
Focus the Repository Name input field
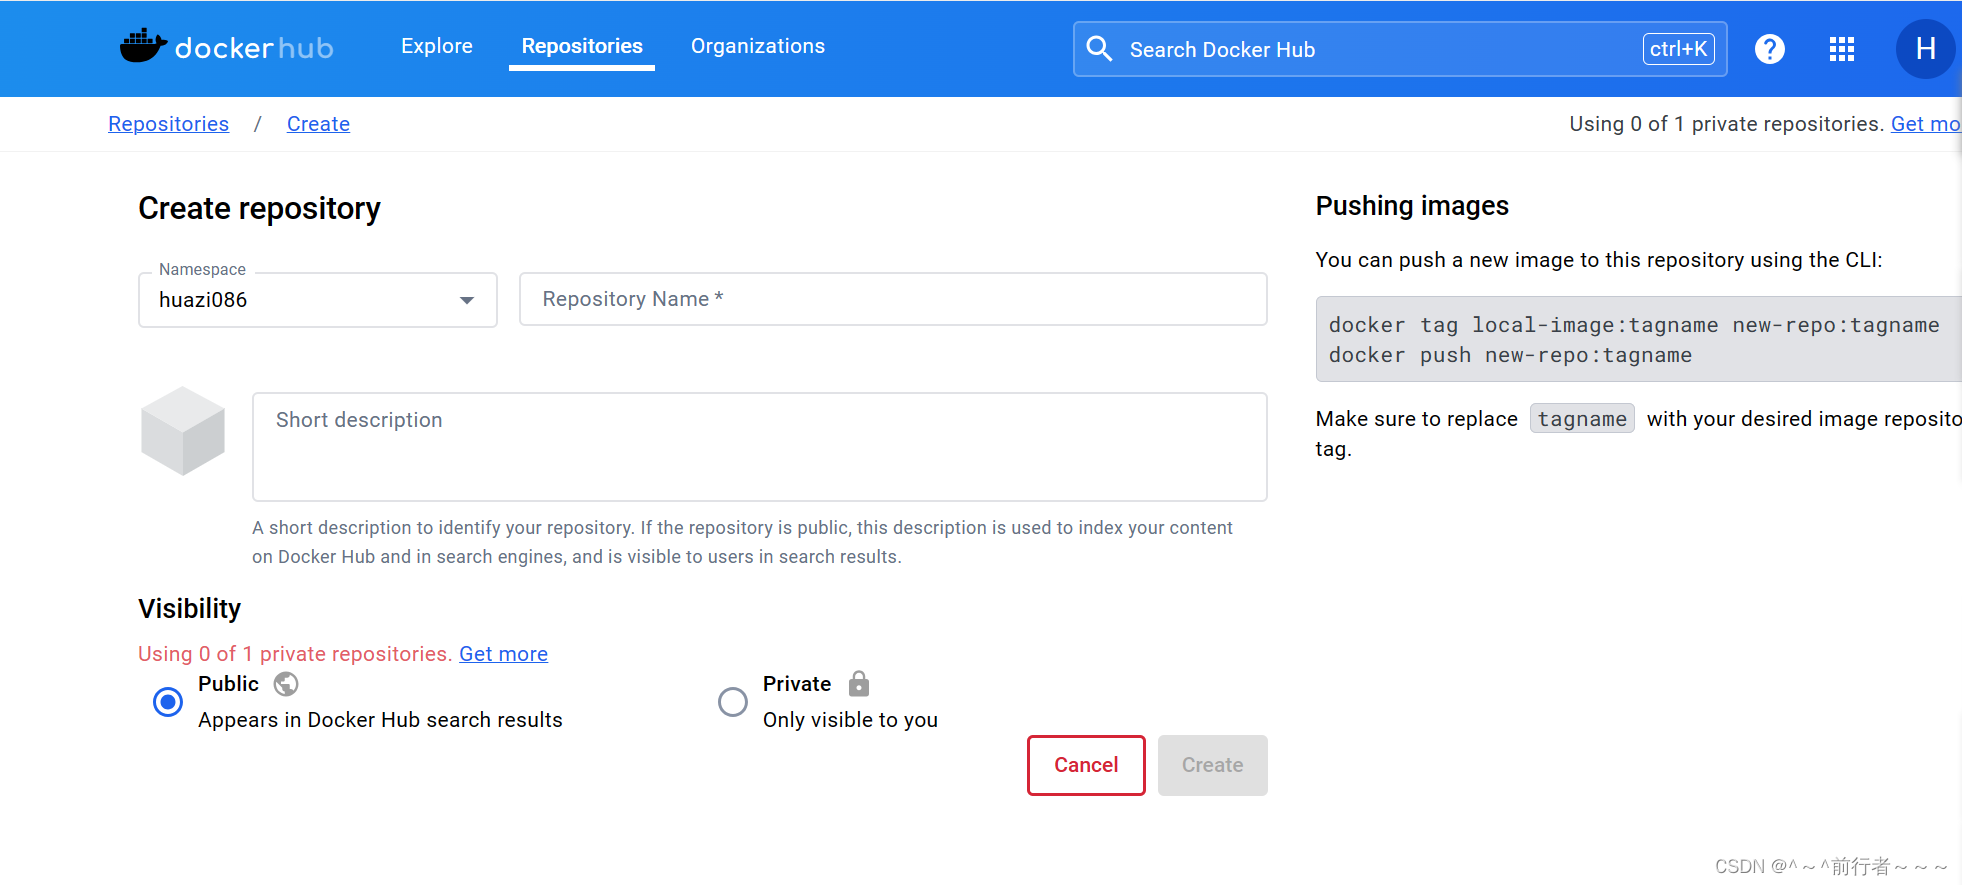(893, 299)
